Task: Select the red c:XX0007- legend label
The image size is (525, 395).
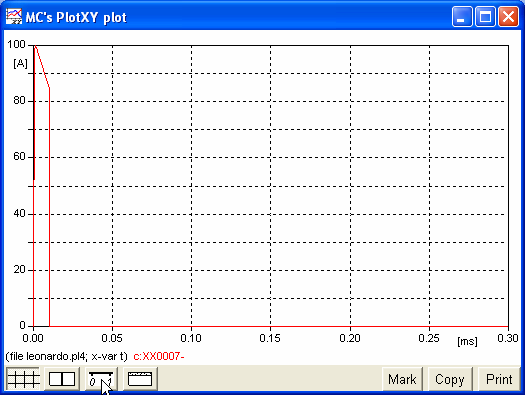Action: pyautogui.click(x=159, y=357)
